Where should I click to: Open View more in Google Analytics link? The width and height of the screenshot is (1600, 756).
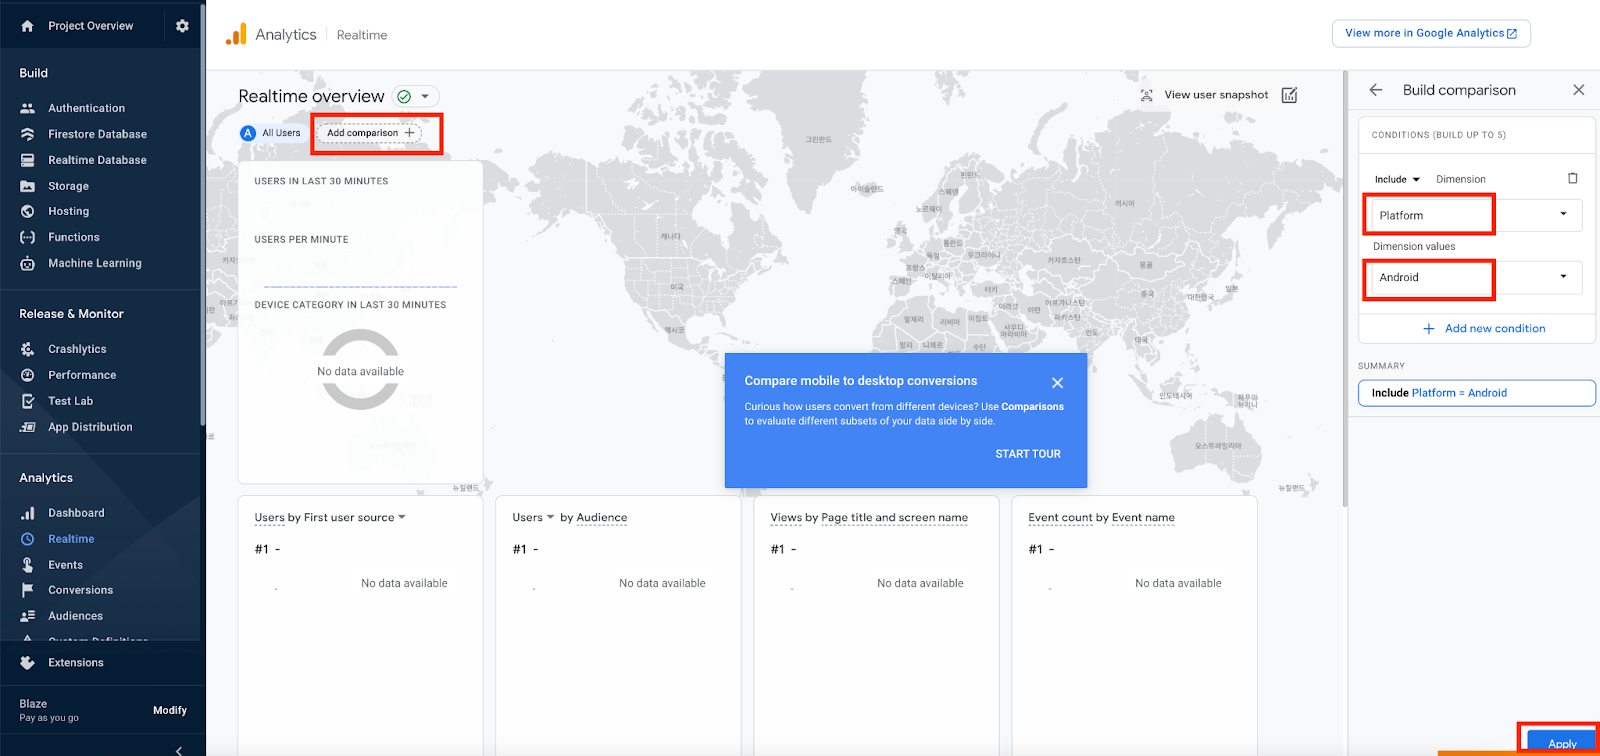[1430, 33]
